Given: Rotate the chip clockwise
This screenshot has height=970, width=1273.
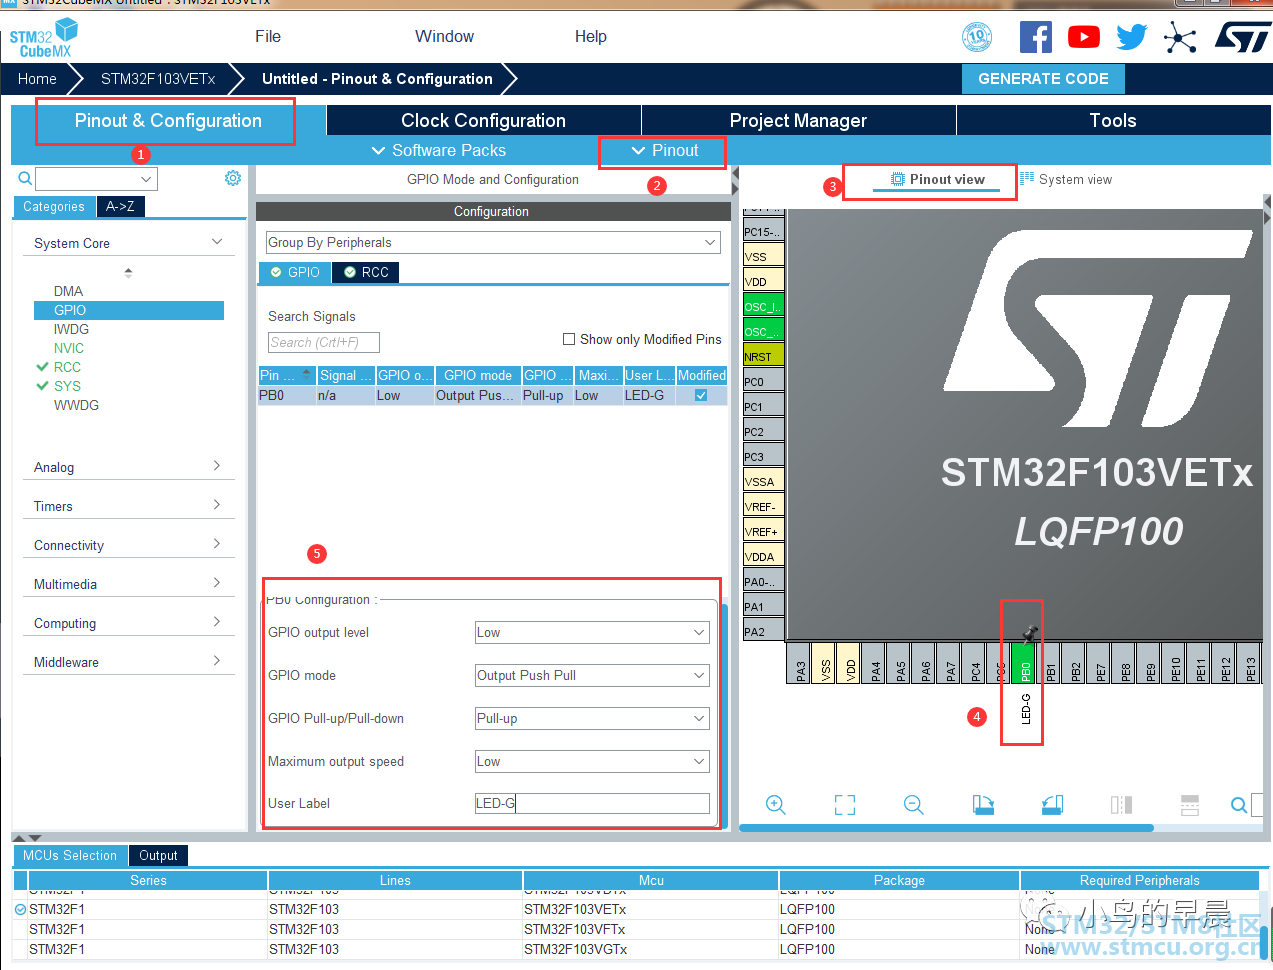Looking at the screenshot, I should click(x=983, y=805).
